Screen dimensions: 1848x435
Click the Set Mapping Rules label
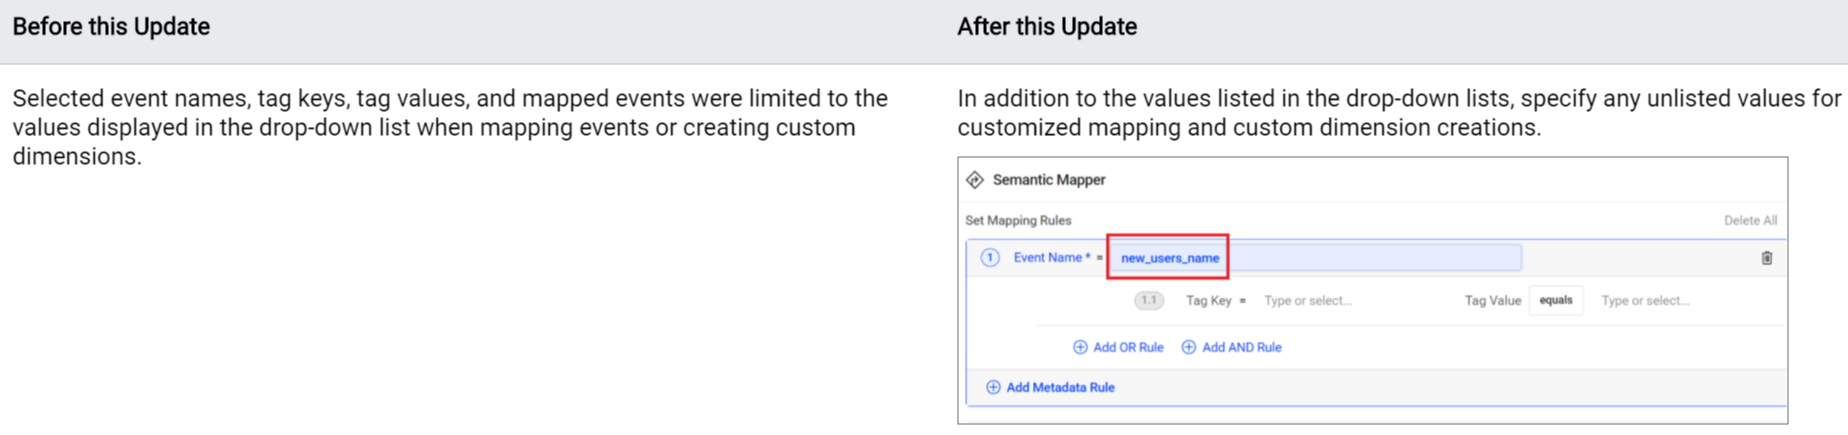pos(1018,220)
